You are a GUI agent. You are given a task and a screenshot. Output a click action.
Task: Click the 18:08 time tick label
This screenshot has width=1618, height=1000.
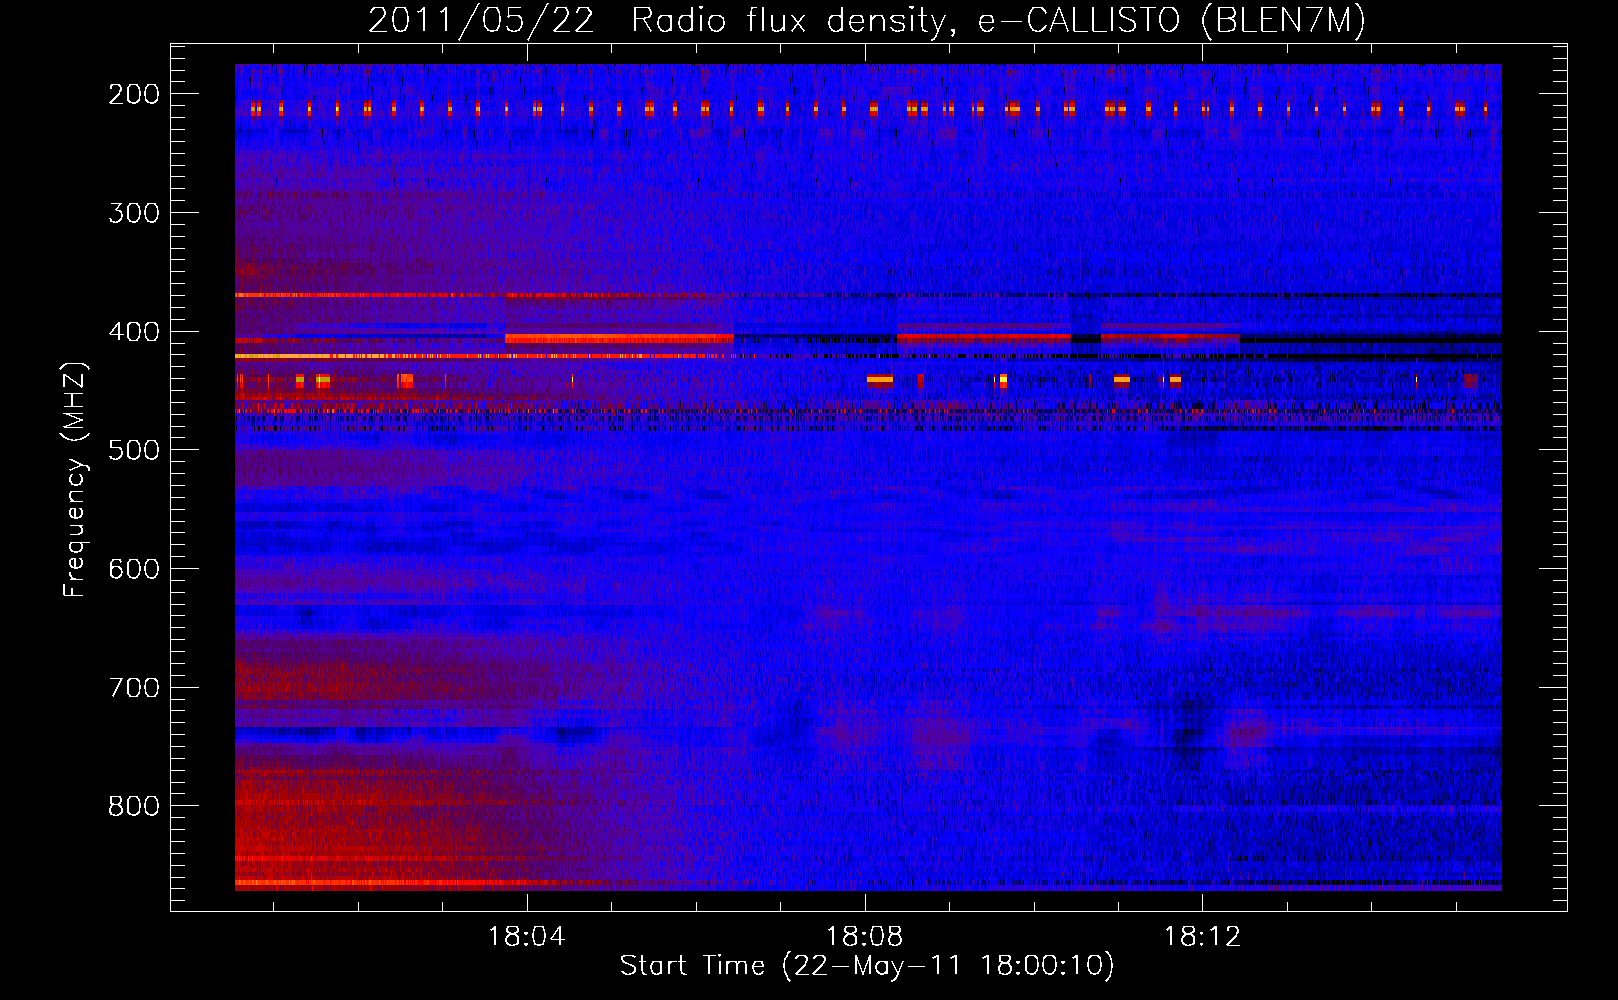[864, 937]
